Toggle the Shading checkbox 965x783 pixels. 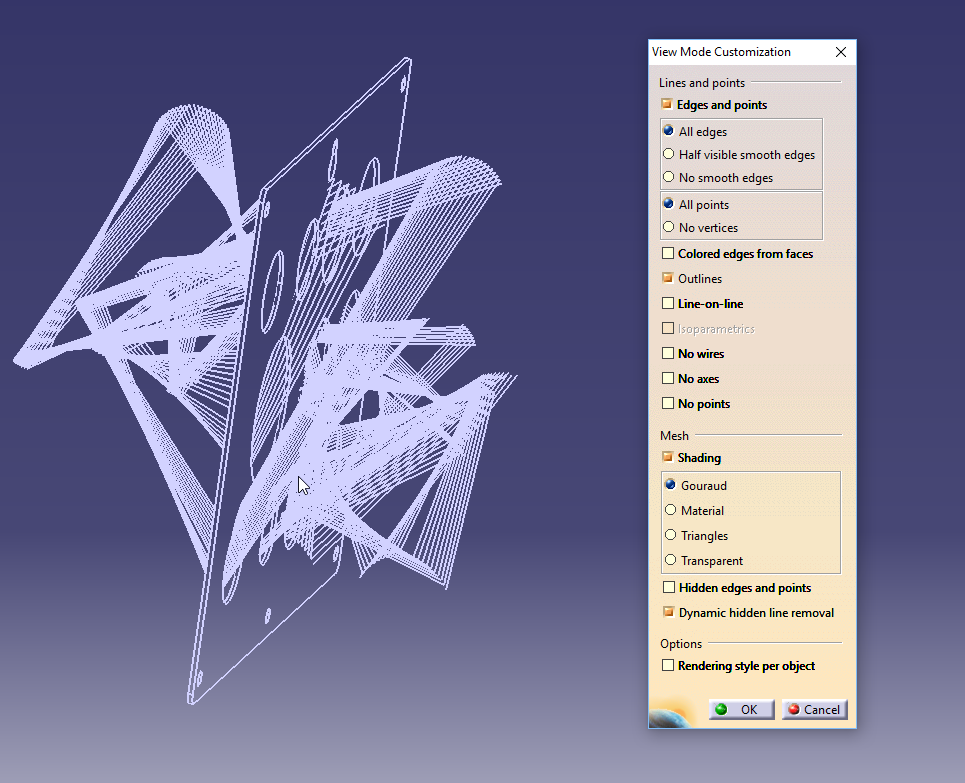coord(668,457)
